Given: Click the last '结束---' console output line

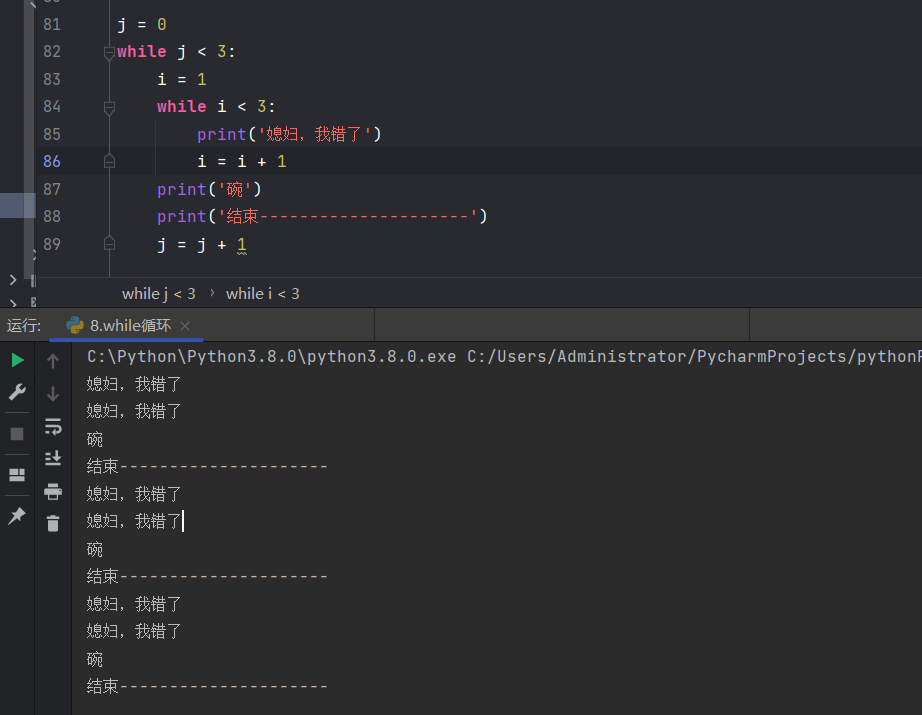Looking at the screenshot, I should [207, 686].
